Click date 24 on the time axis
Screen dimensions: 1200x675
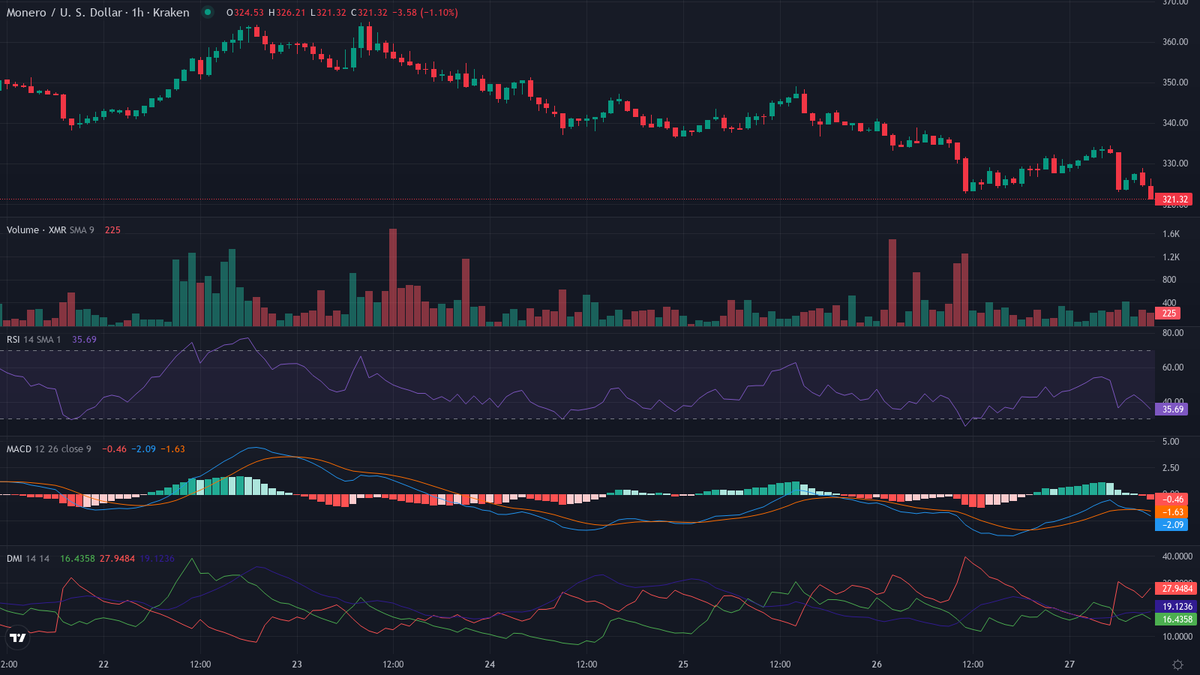pos(490,664)
